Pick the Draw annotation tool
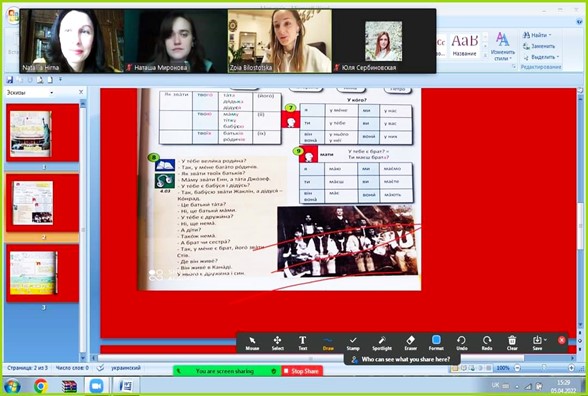 328,343
